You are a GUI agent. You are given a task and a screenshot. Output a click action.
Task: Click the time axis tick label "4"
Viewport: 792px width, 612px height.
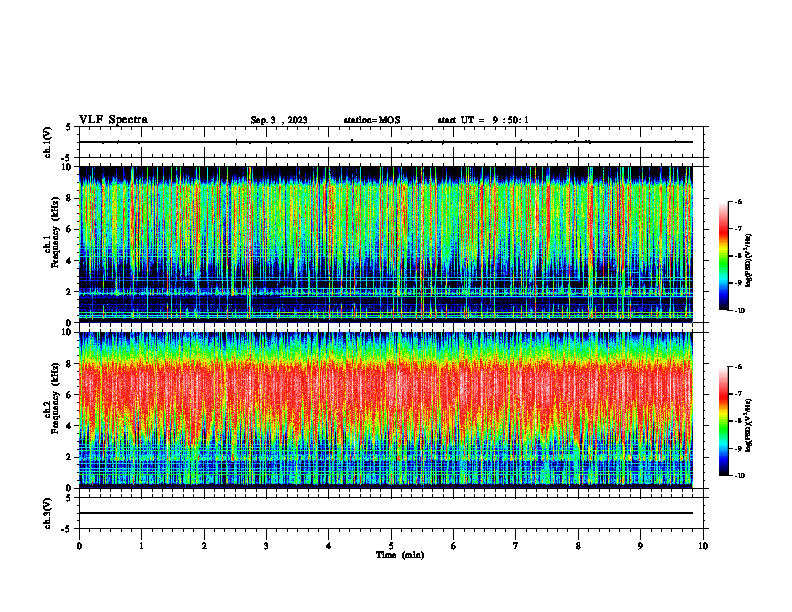click(x=329, y=546)
